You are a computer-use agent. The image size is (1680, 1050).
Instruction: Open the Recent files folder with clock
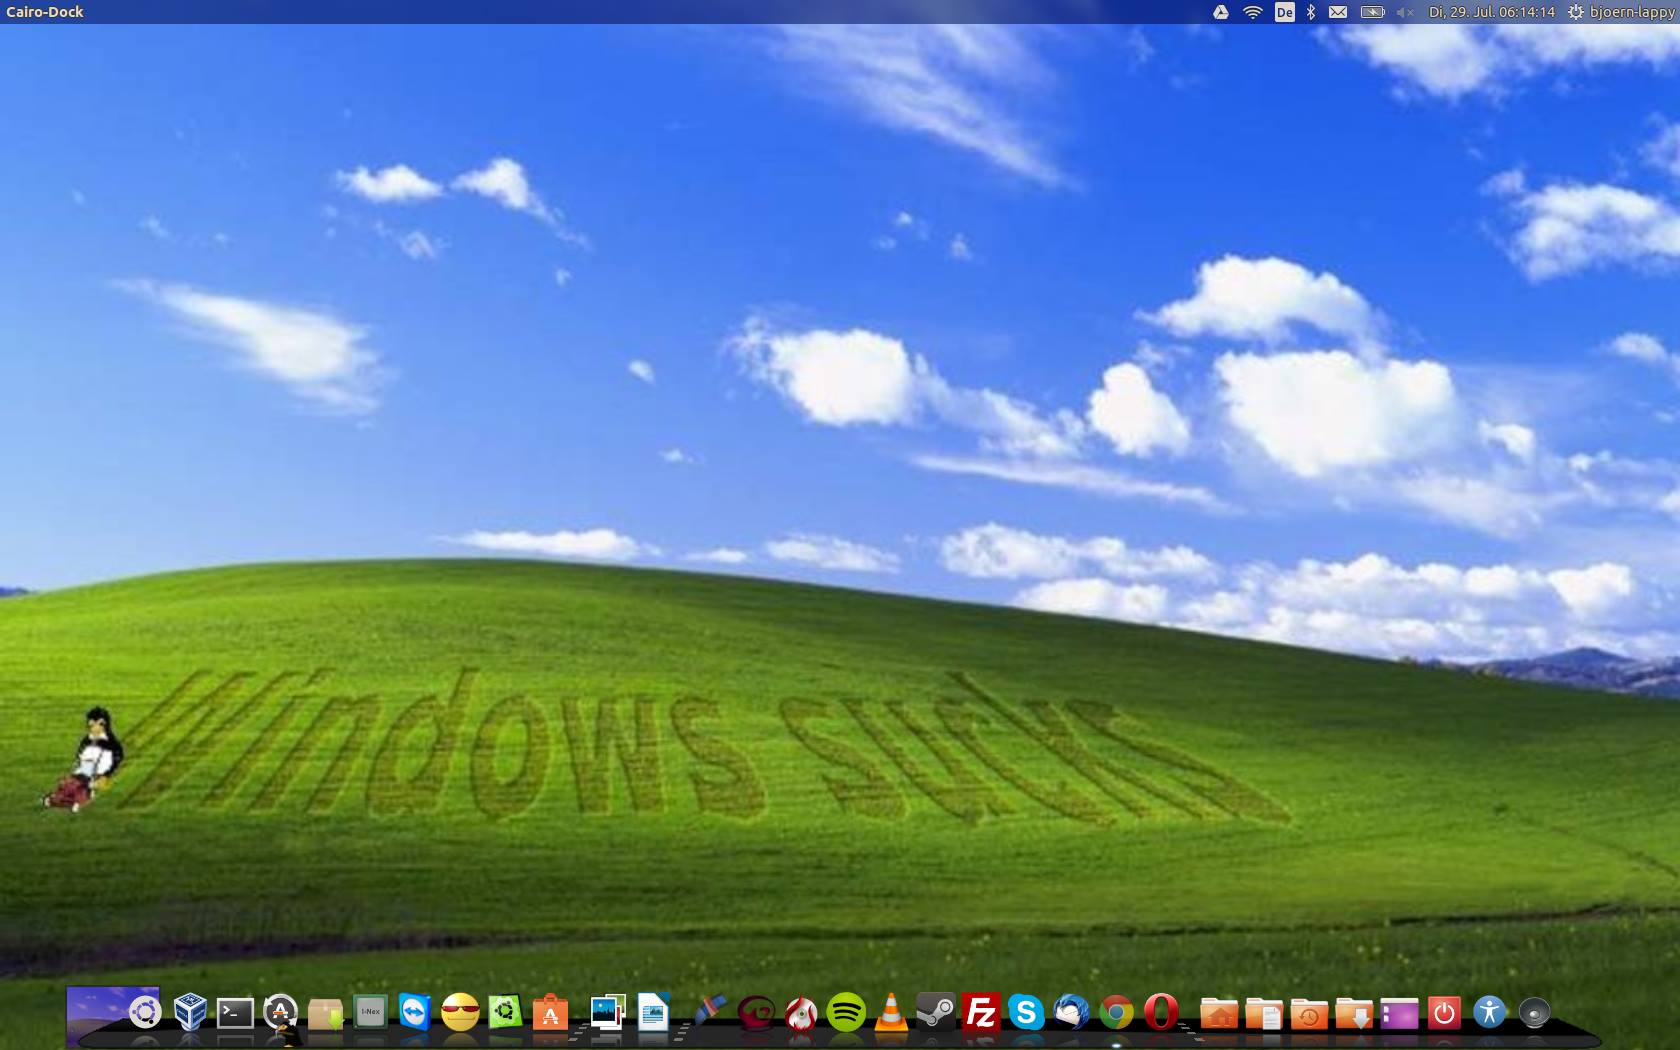pos(1309,1014)
